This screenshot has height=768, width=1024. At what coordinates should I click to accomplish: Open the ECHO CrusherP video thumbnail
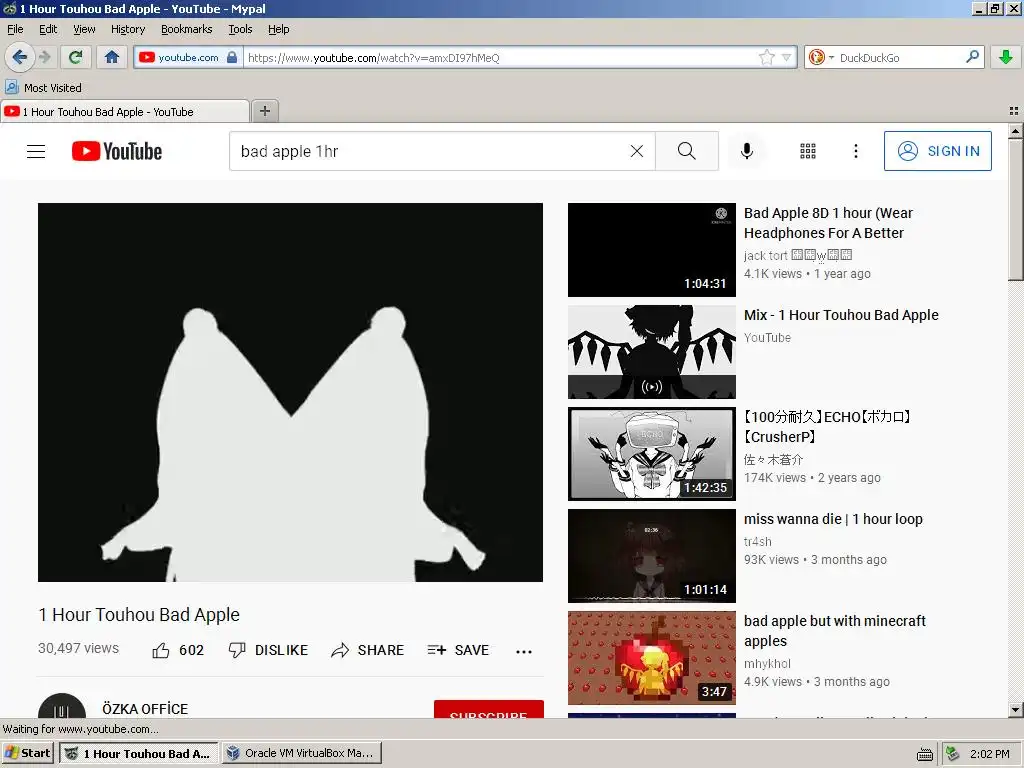coord(652,454)
